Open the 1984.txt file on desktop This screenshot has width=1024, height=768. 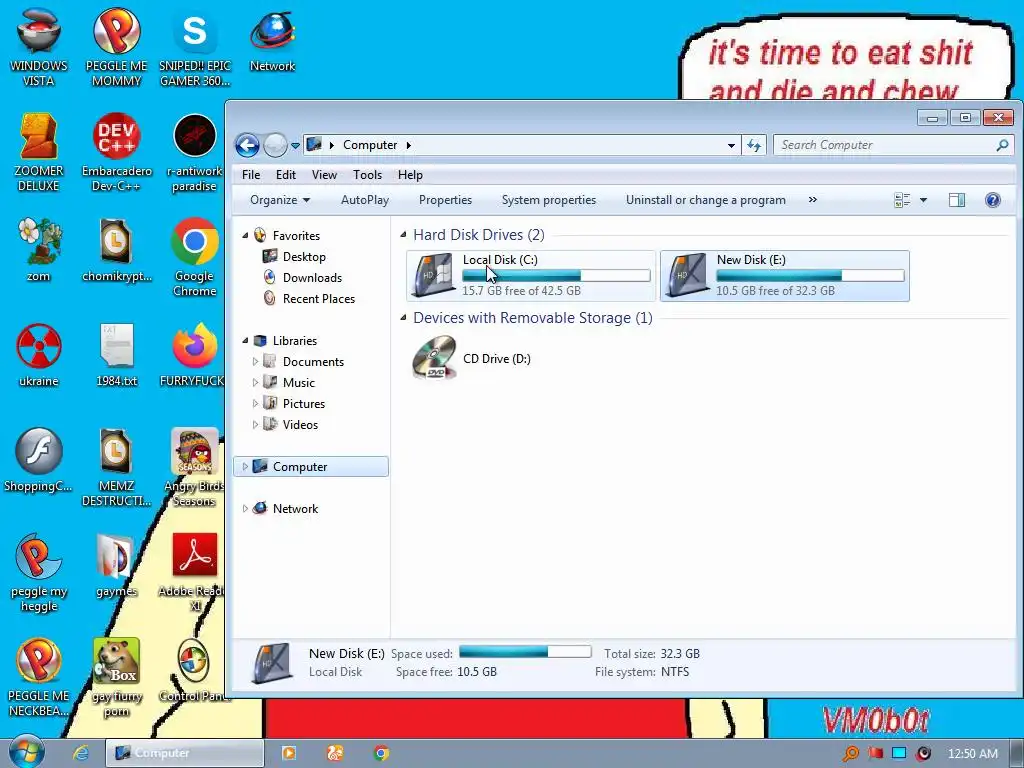(x=116, y=355)
